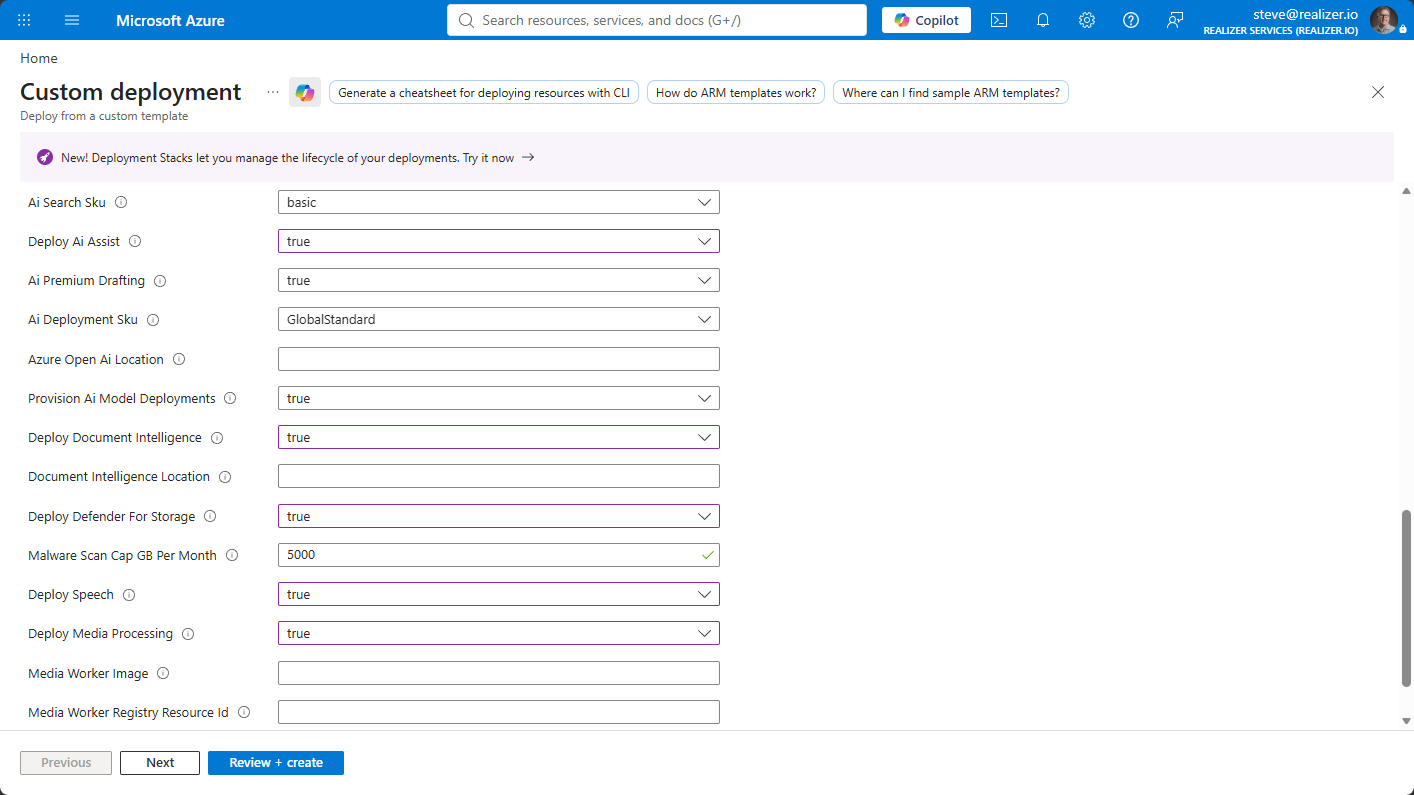Click the scrollbar up arrow
Image resolution: width=1414 pixels, height=795 pixels.
click(x=1406, y=190)
